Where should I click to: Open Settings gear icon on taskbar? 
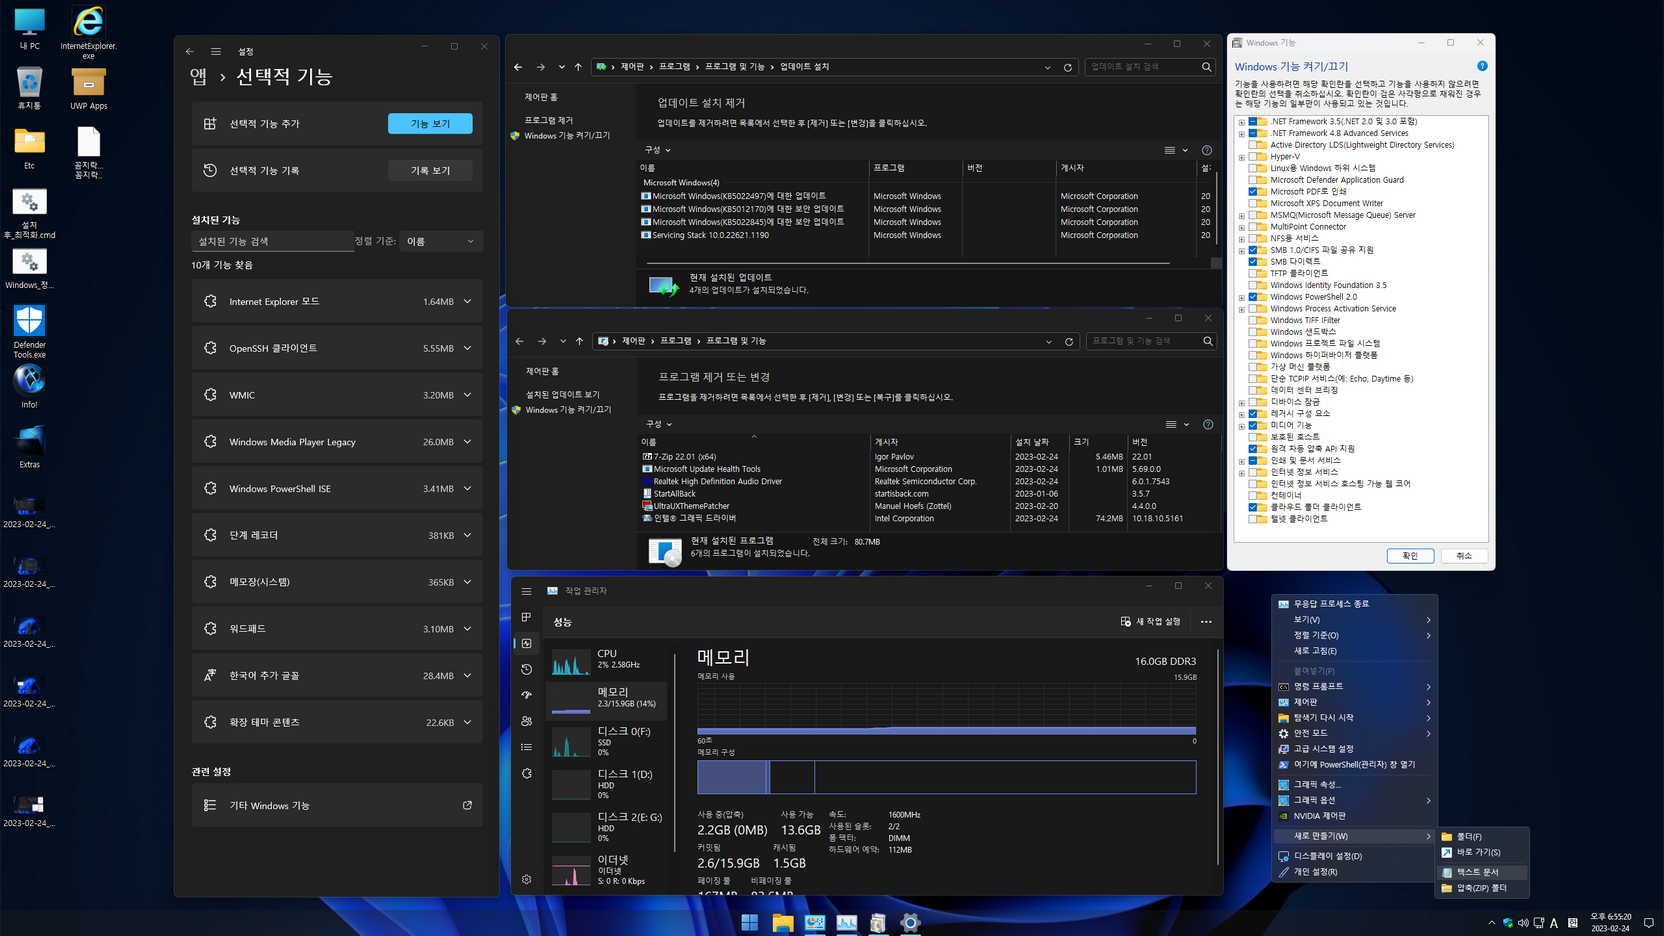point(910,922)
